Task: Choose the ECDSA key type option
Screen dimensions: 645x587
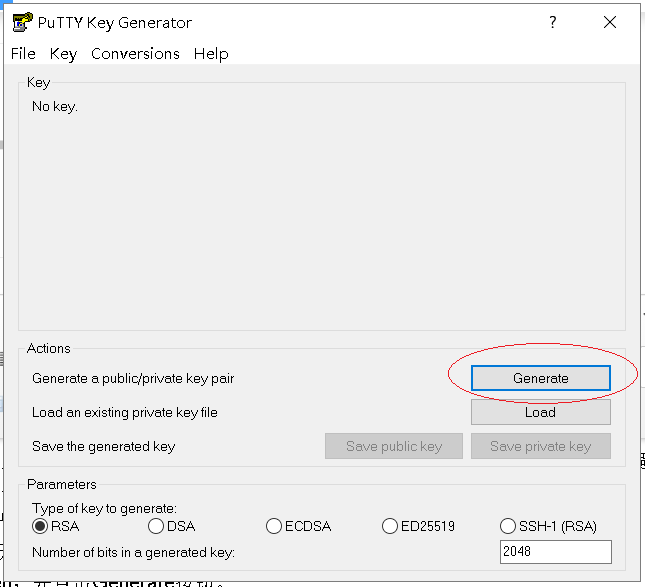Action: 274,526
